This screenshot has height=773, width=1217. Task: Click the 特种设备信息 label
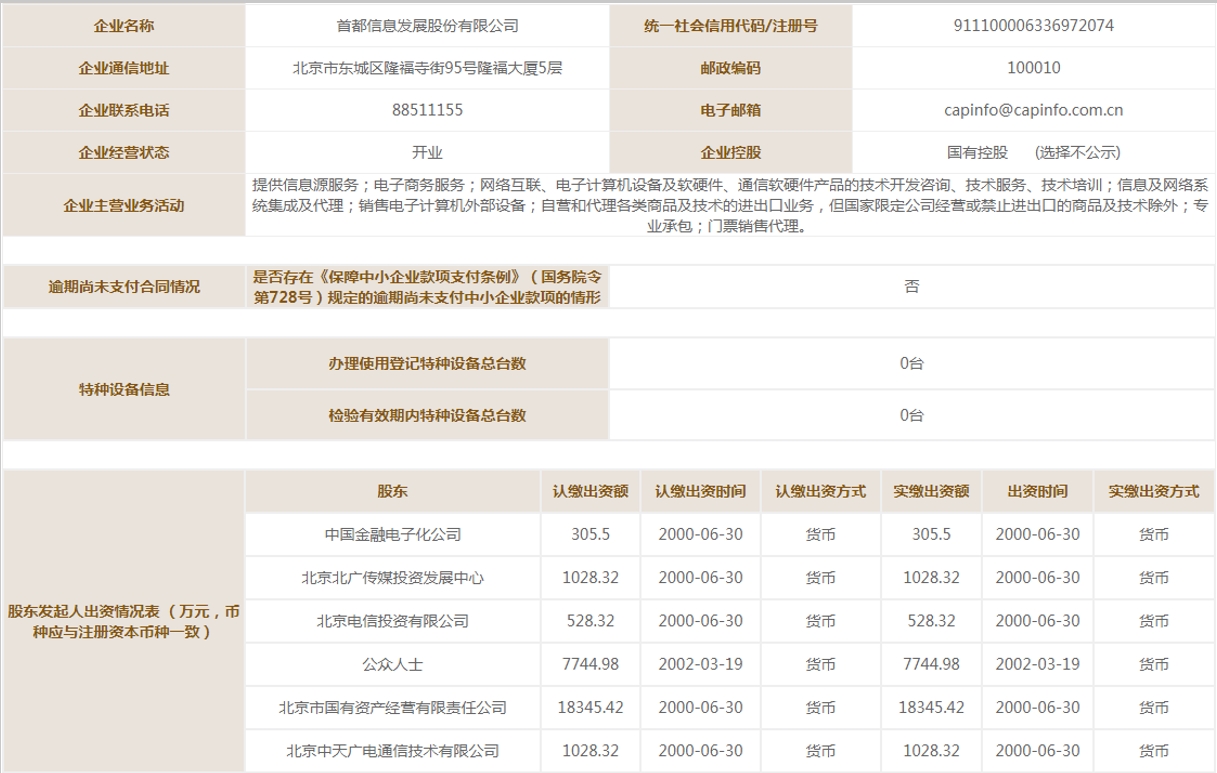pyautogui.click(x=124, y=389)
